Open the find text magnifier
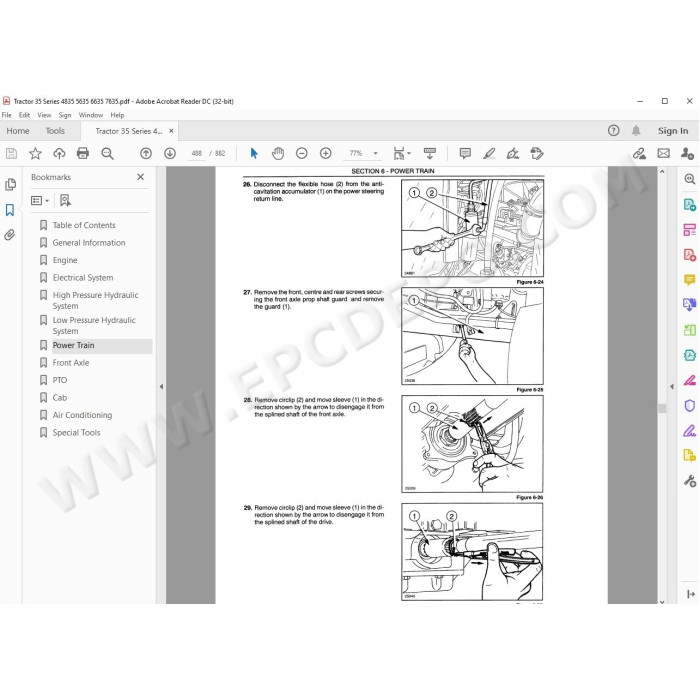Viewport: 700px width, 700px height. pyautogui.click(x=107, y=154)
